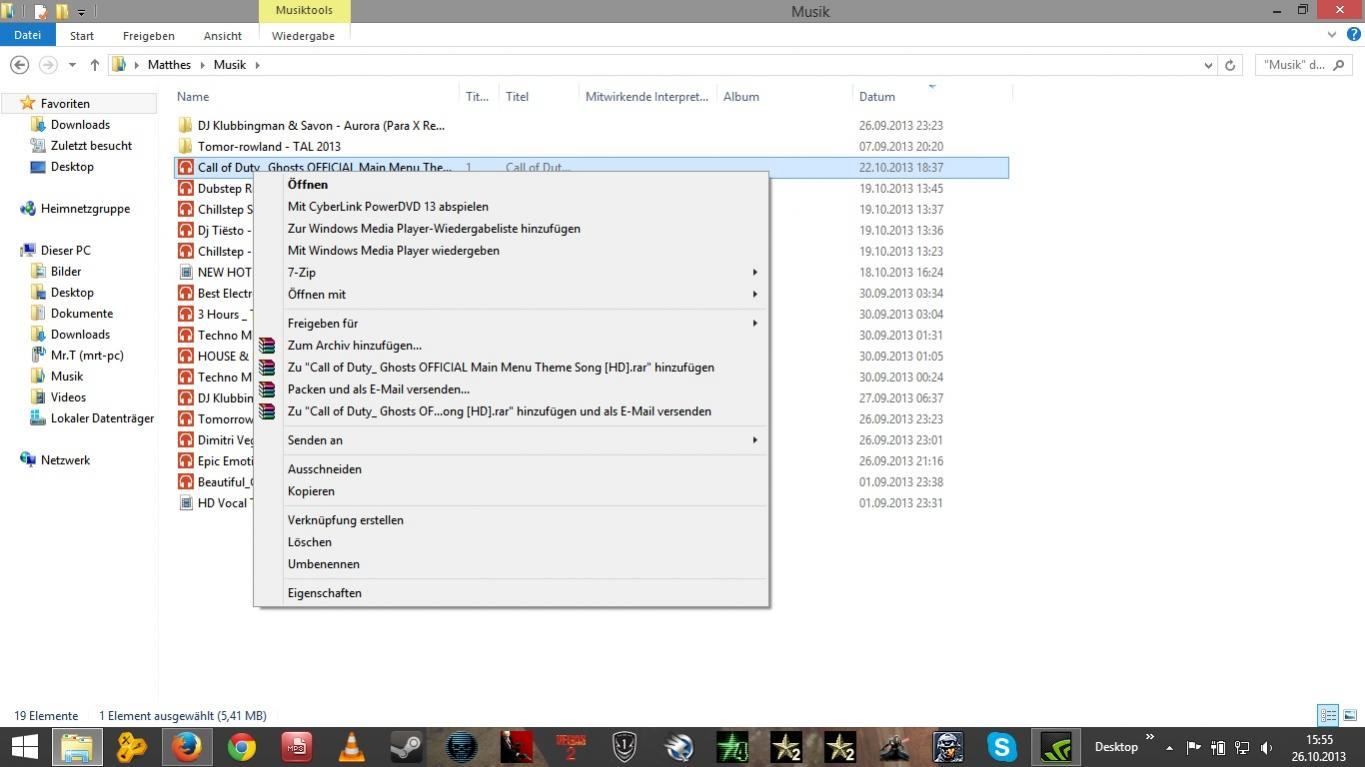Choose Verknüpfung erstellen menu entry
Screen dimensions: 1365x767
pyautogui.click(x=345, y=520)
